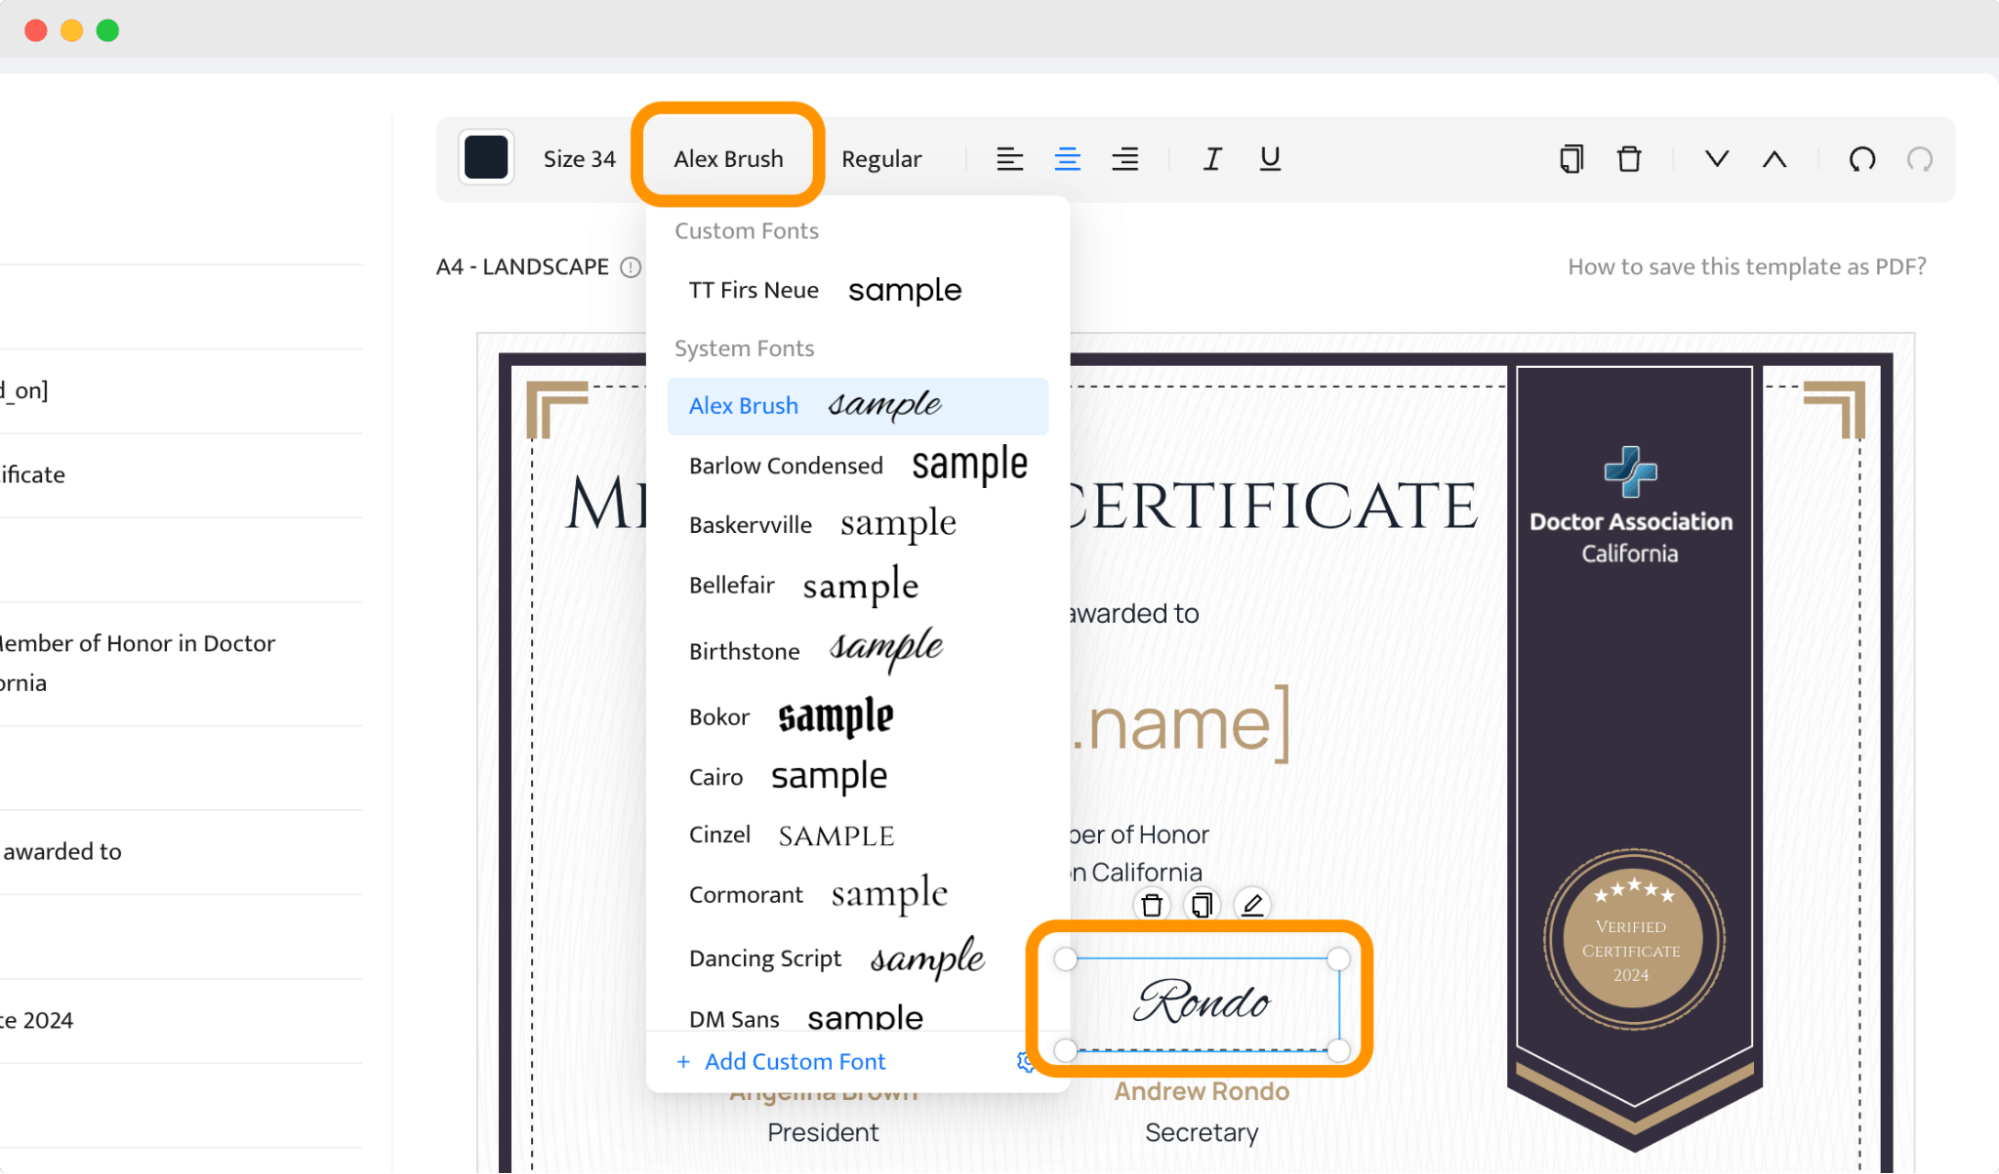Open 'How to save this template as PDF?' link
Viewport: 1999px width, 1174px height.
1746,267
